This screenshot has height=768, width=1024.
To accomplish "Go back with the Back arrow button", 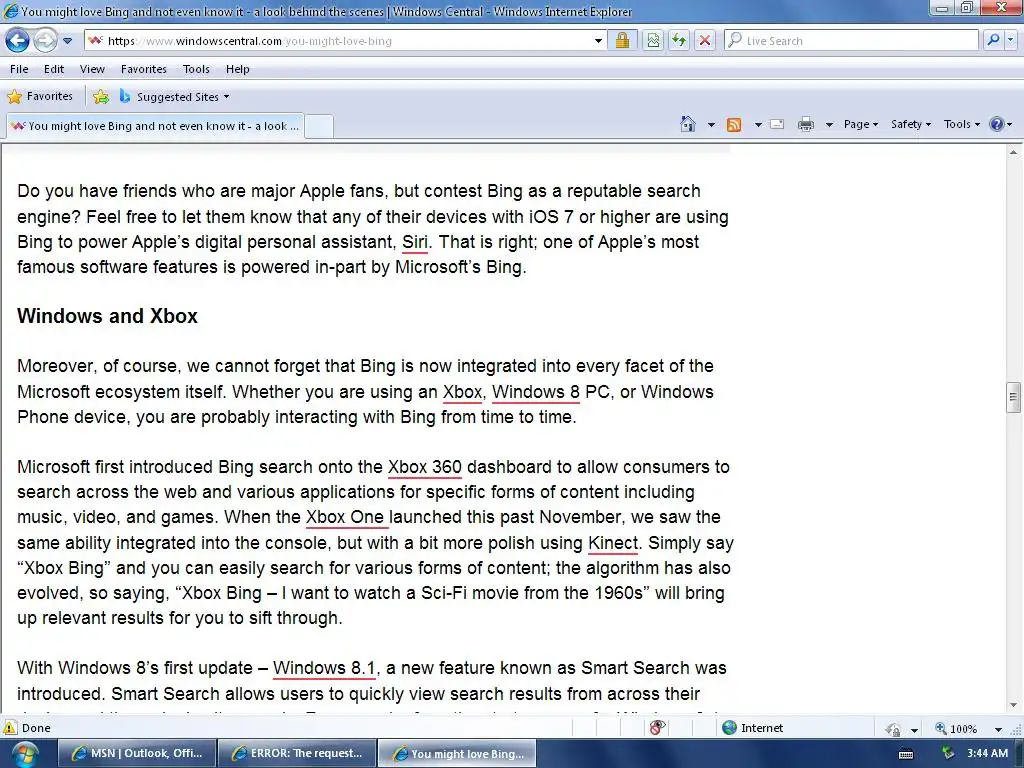I will coord(17,40).
